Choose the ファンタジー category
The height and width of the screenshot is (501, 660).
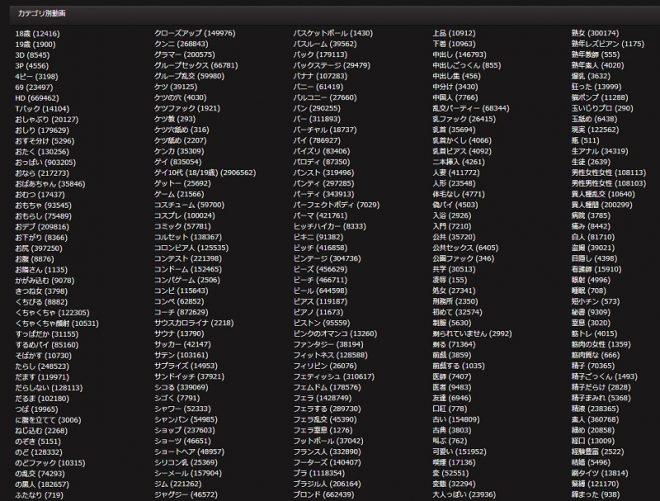tap(314, 344)
